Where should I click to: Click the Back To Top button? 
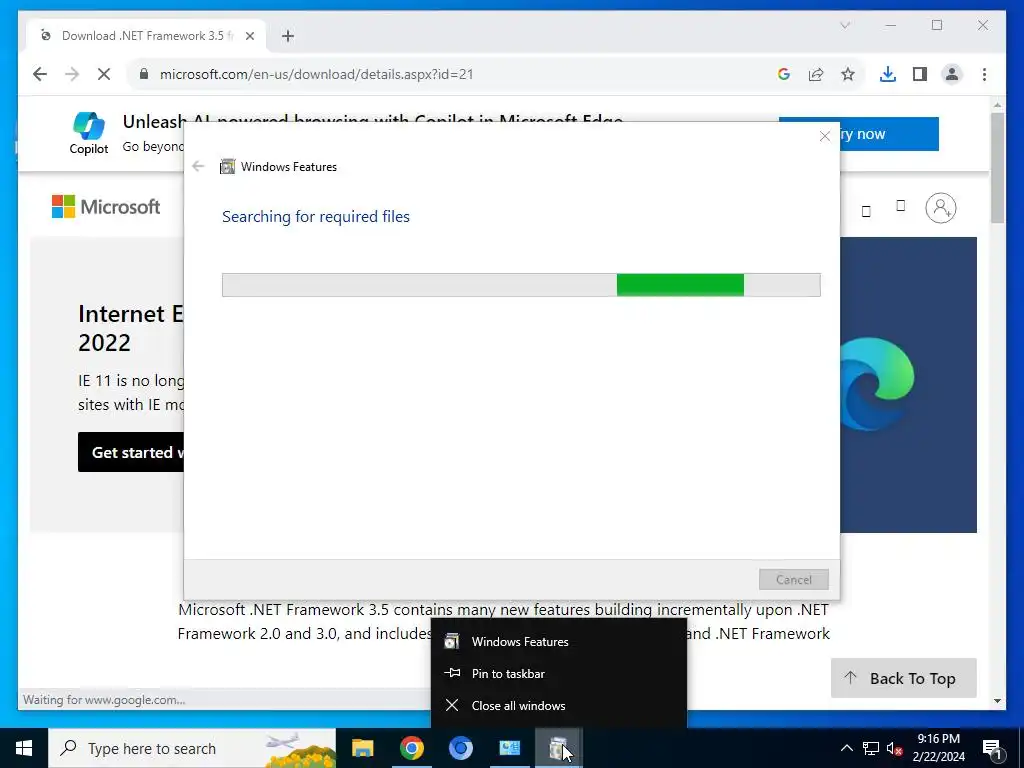(x=903, y=678)
